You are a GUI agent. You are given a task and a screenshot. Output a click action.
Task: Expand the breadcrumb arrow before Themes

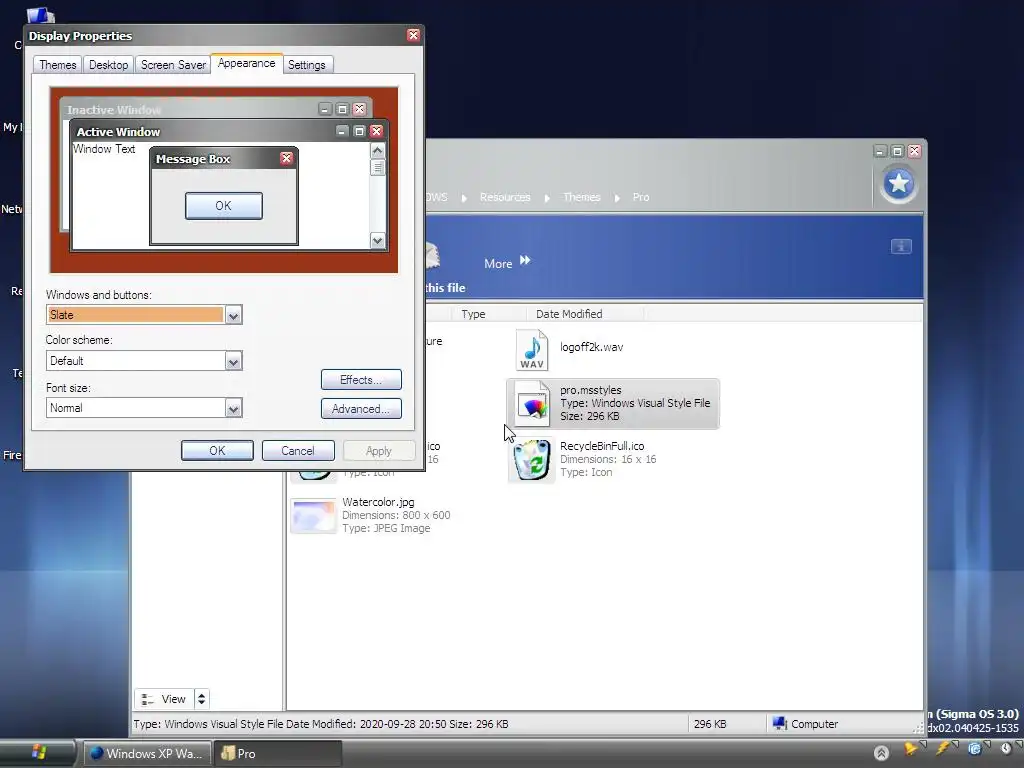point(547,198)
